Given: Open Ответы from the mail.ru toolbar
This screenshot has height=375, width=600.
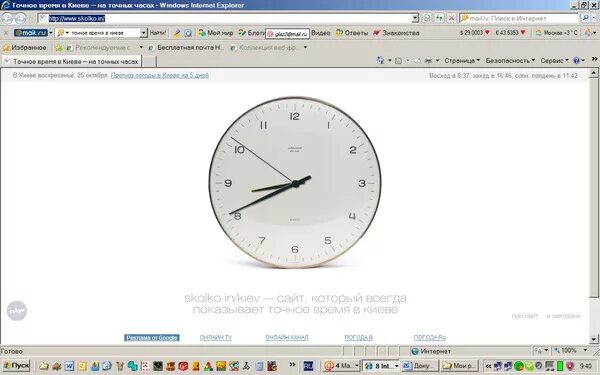Looking at the screenshot, I should [x=352, y=33].
